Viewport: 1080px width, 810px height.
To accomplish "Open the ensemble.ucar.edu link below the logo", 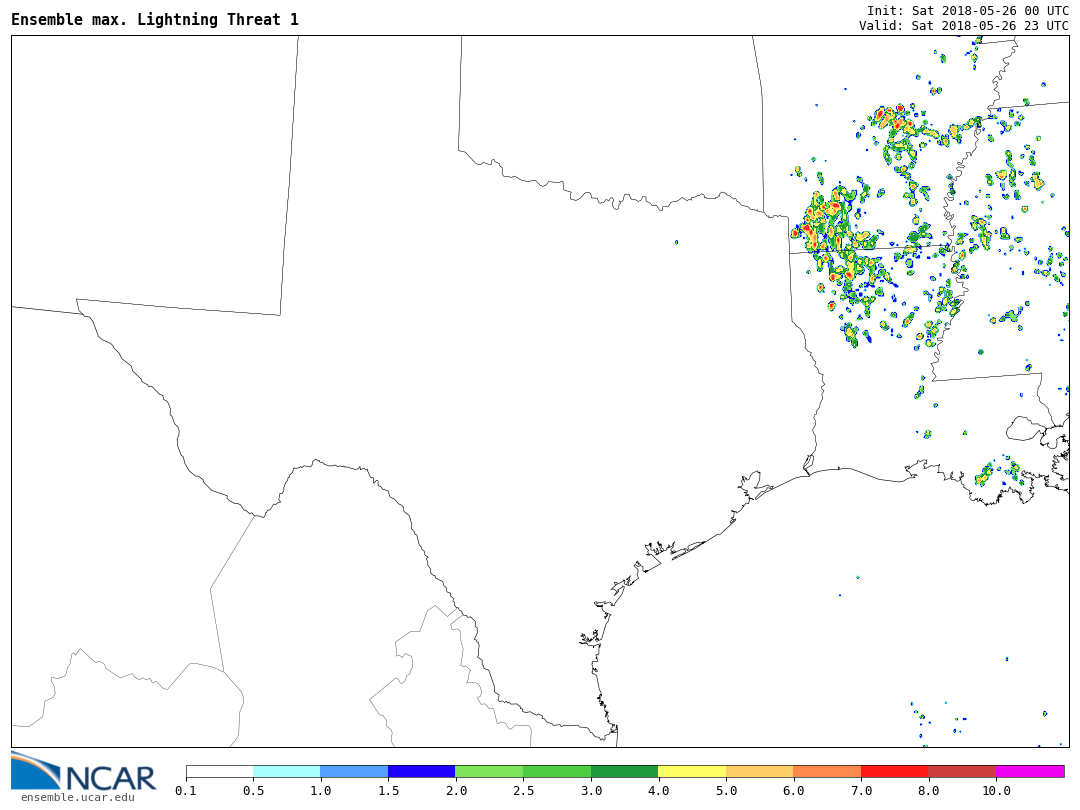I will point(77,797).
